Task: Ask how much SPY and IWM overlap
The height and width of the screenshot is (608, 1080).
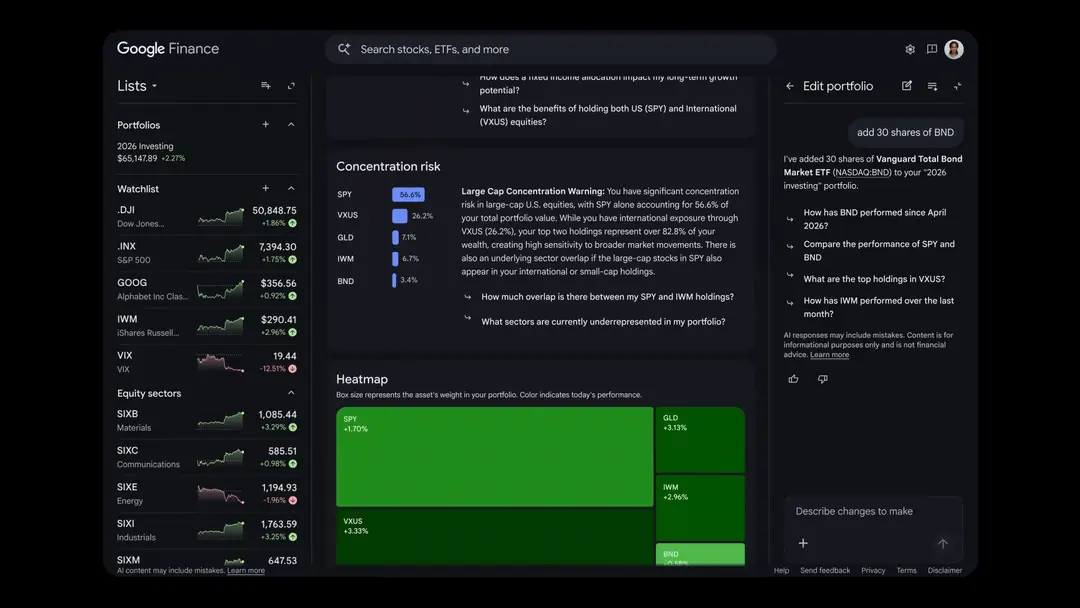Action: (608, 297)
